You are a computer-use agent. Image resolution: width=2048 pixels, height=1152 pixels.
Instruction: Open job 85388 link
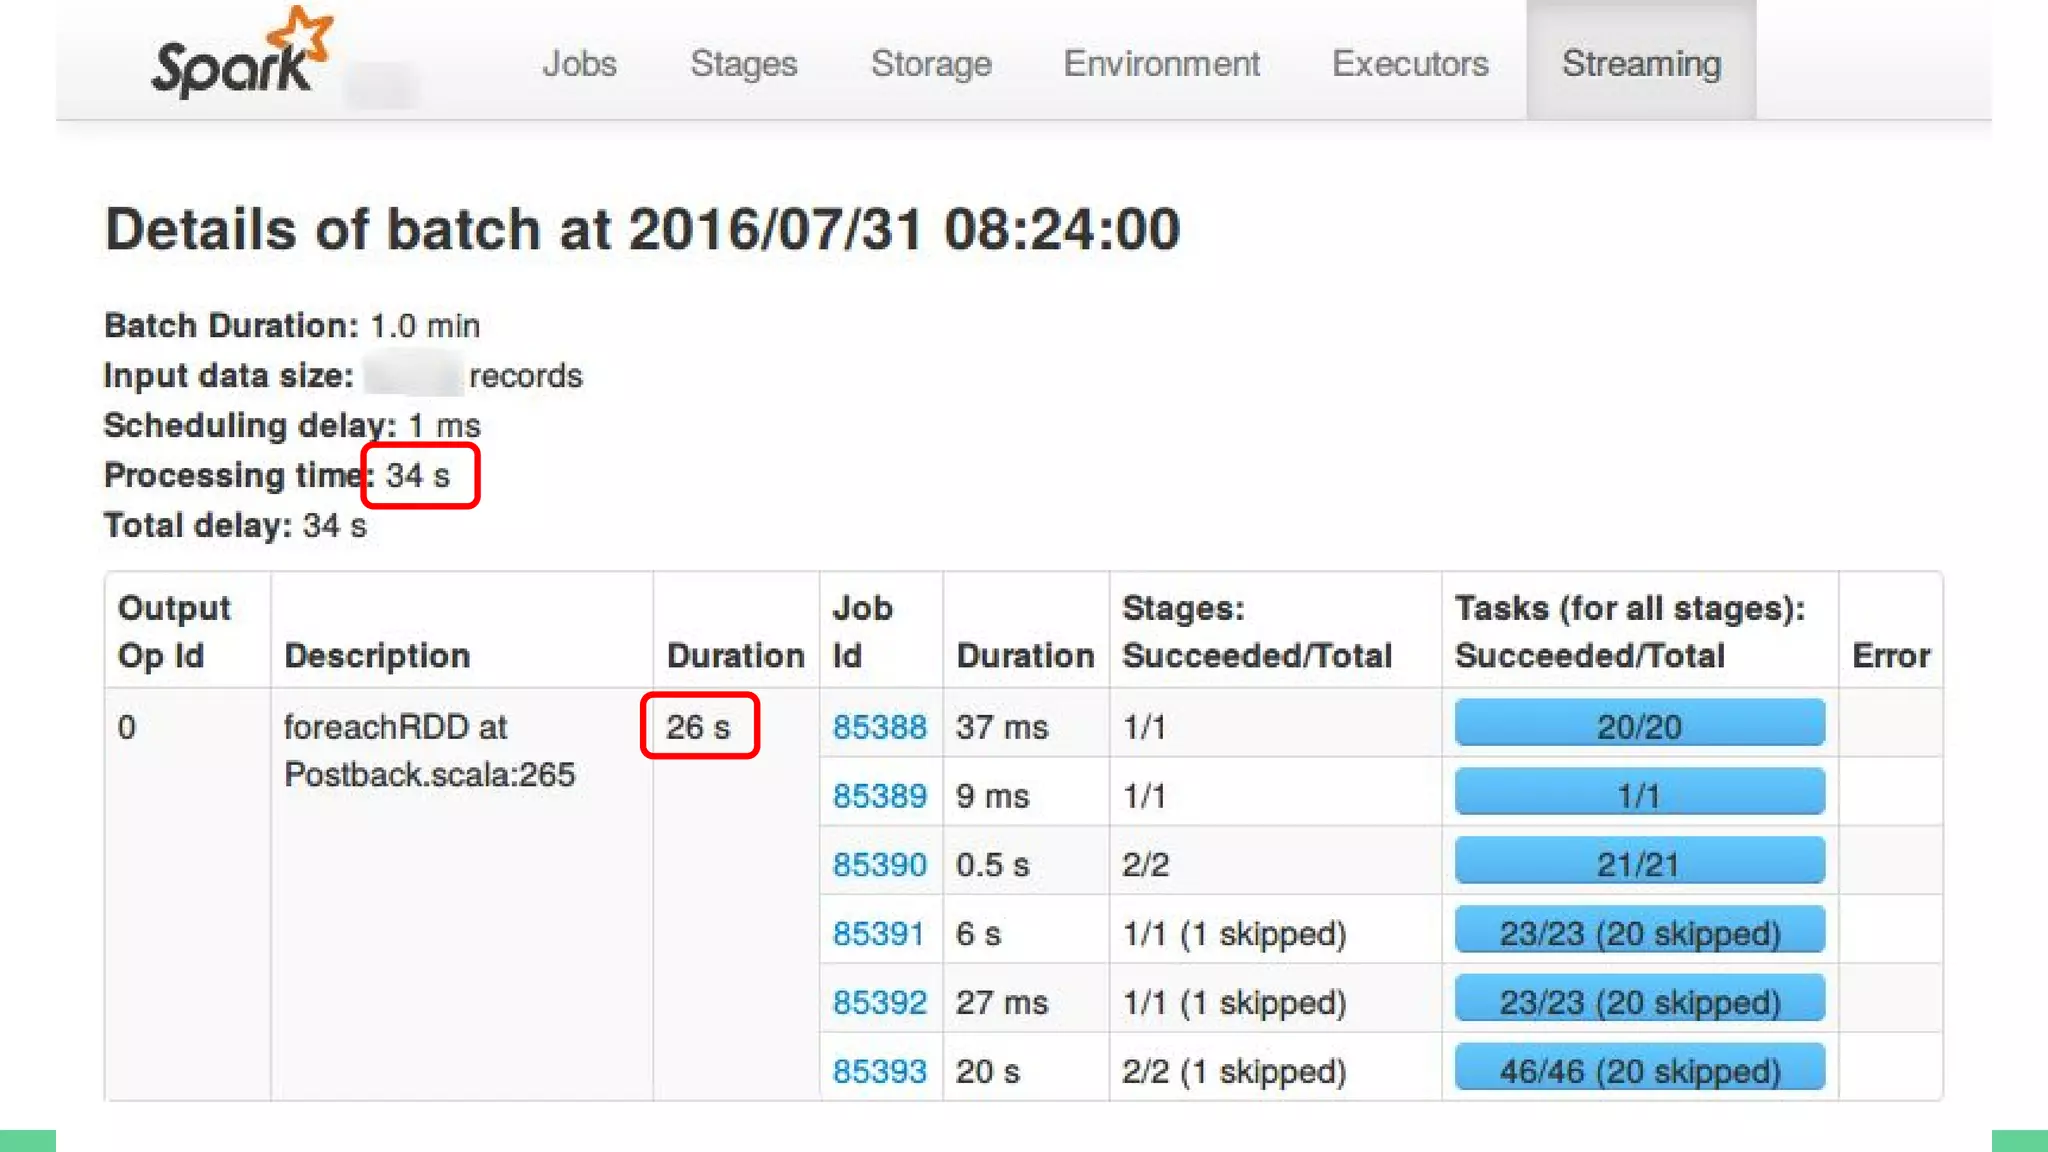click(879, 727)
